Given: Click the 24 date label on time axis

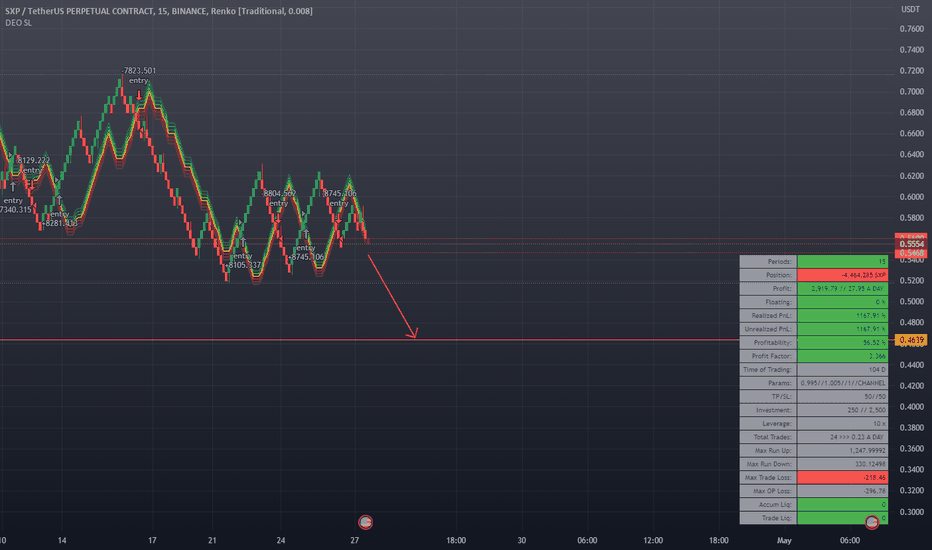Looking at the screenshot, I should click(x=281, y=540).
